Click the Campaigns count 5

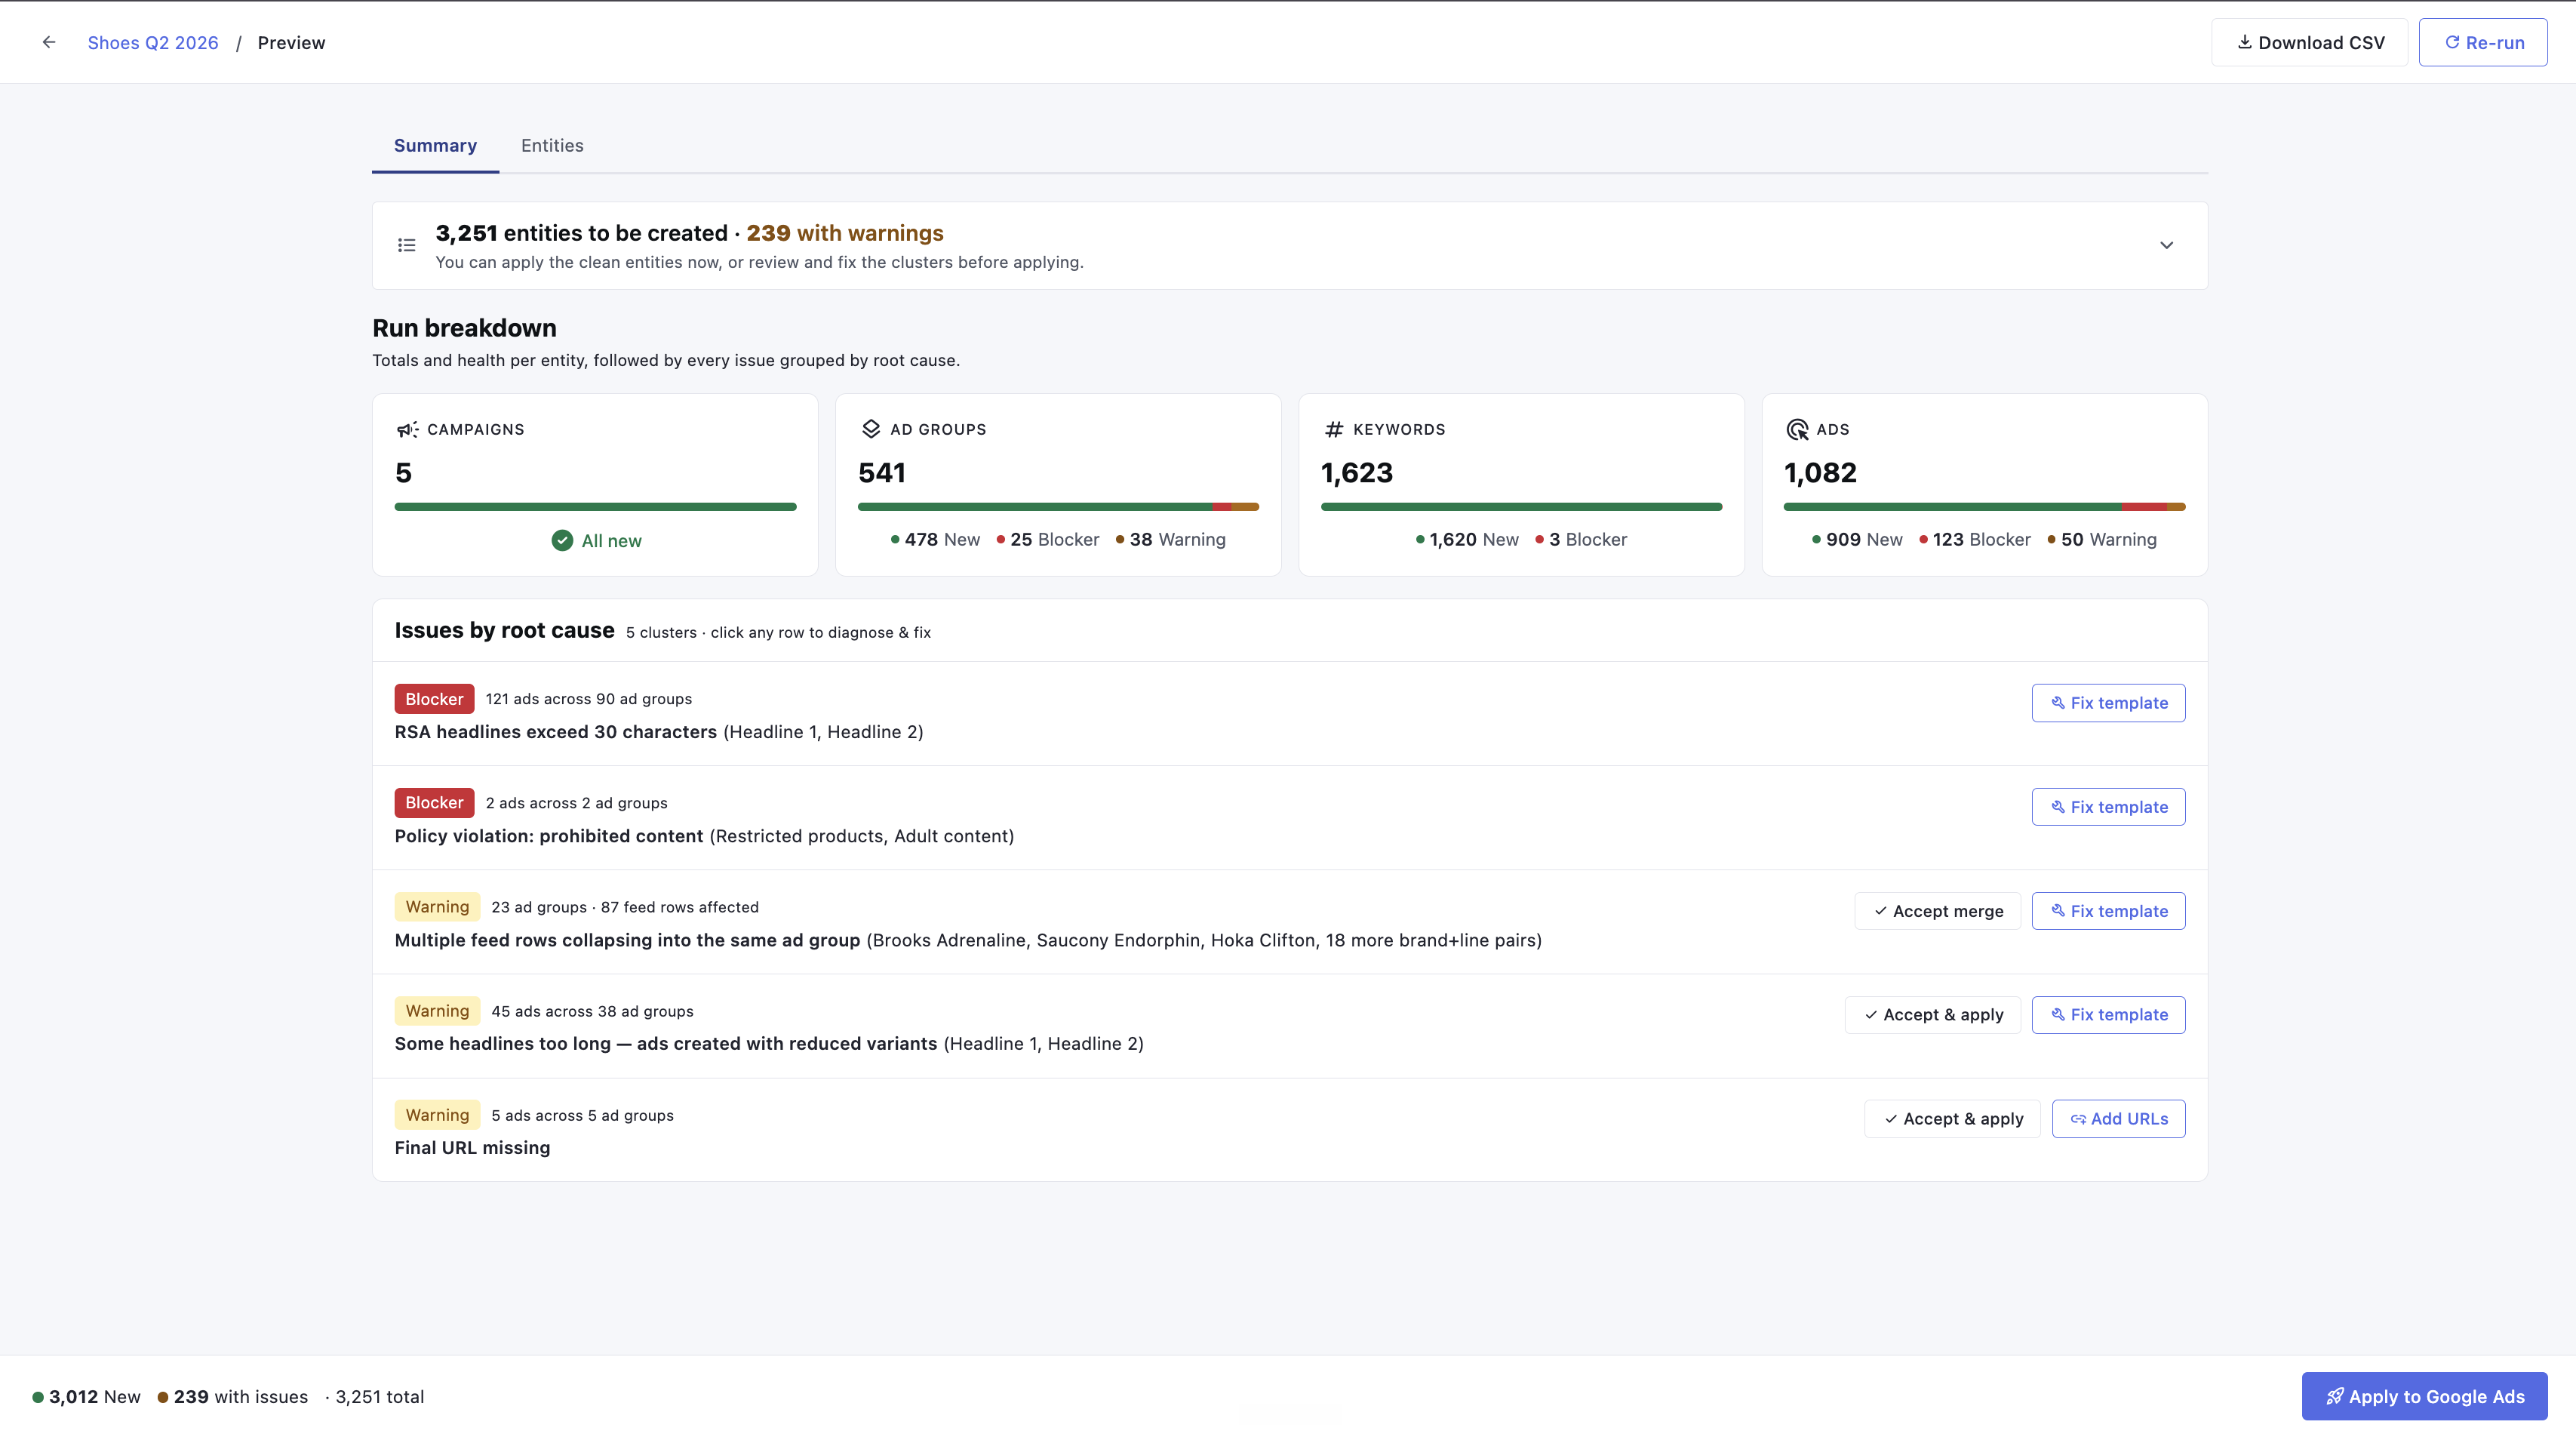click(403, 473)
